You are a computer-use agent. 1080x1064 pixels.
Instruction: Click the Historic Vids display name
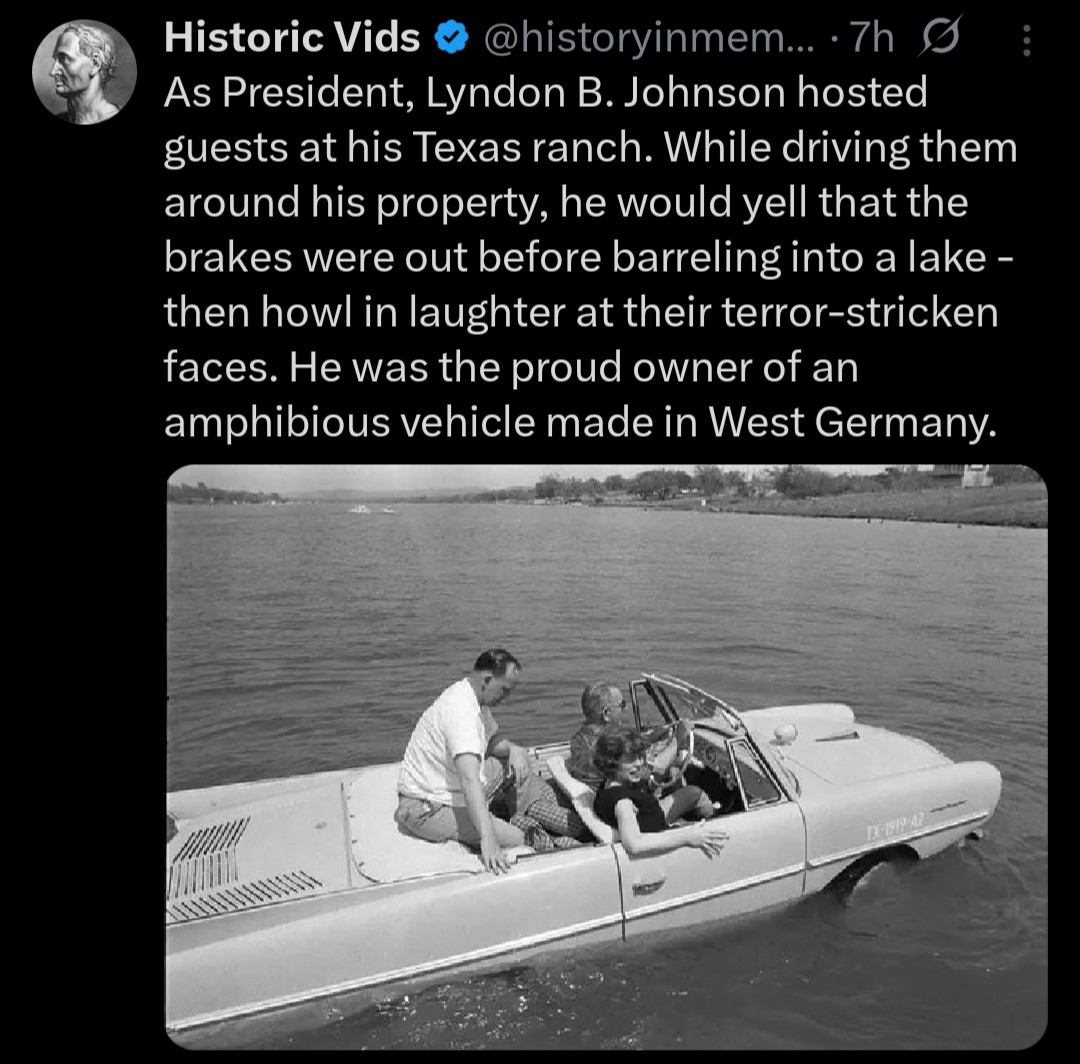[x=292, y=38]
